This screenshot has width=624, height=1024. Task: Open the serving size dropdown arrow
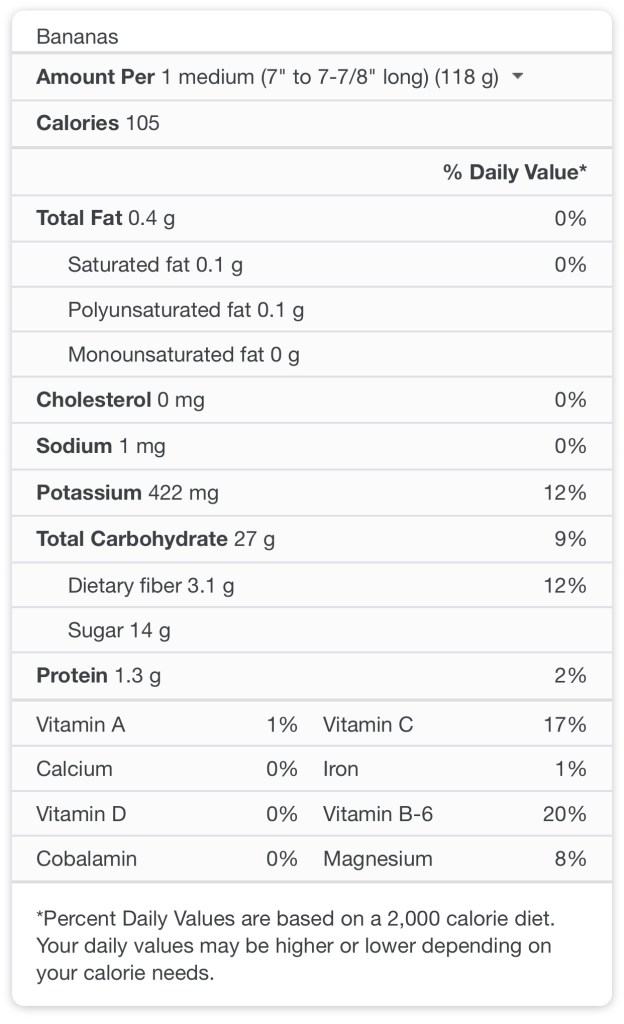pyautogui.click(x=517, y=77)
